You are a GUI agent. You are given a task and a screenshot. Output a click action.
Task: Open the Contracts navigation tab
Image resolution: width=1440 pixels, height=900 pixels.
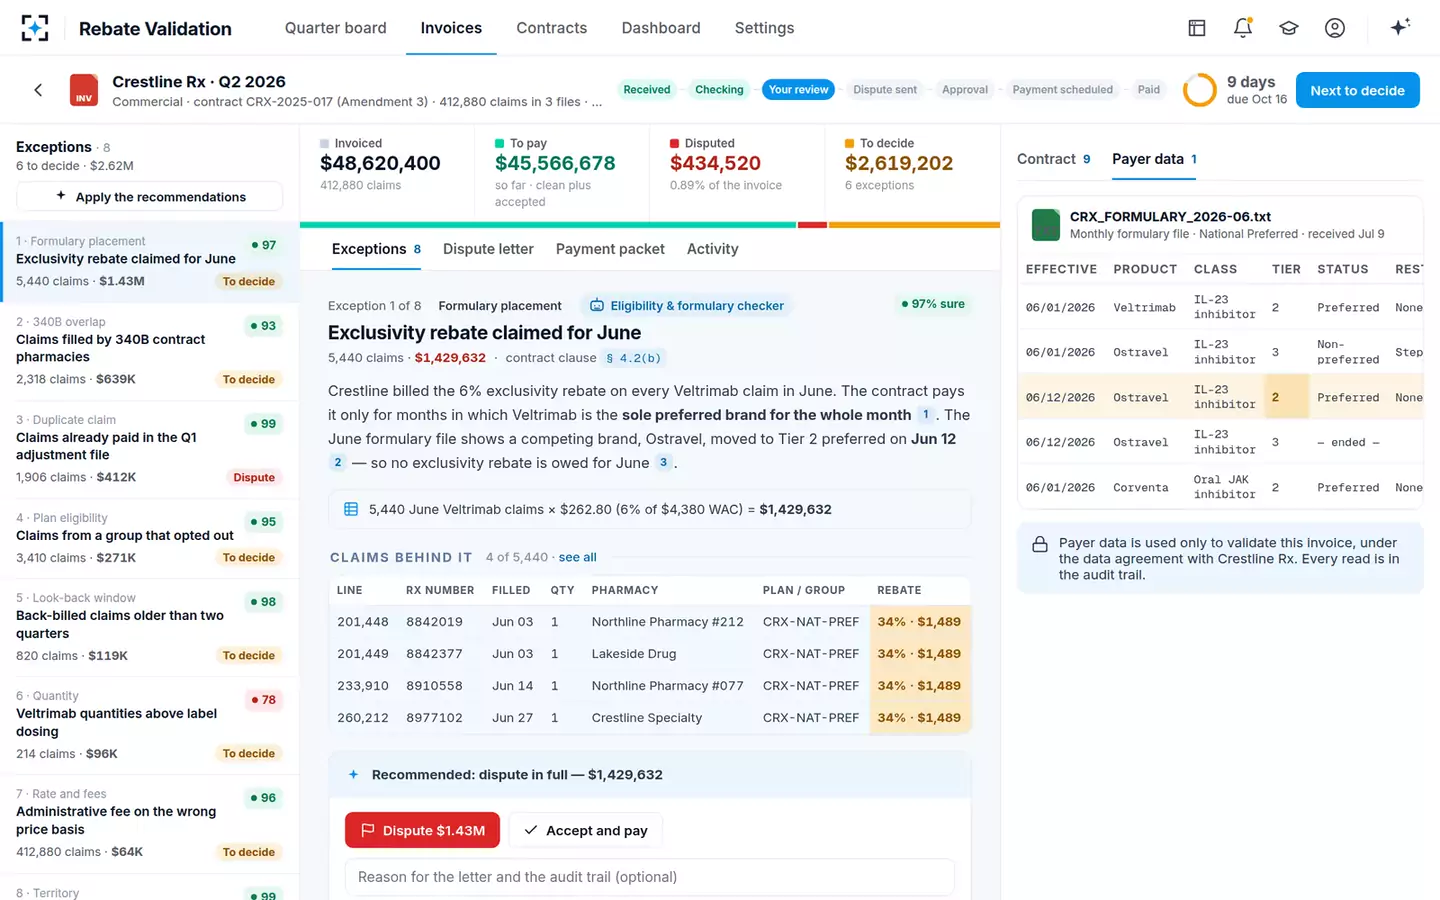pyautogui.click(x=552, y=28)
